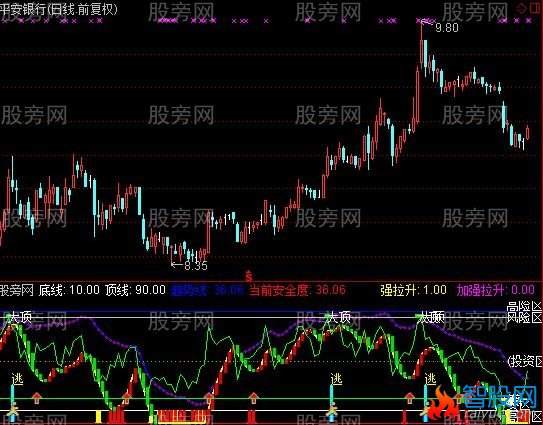This screenshot has height=425, width=543.
Task: Click the 风险区 zone label
Action: pos(524,317)
